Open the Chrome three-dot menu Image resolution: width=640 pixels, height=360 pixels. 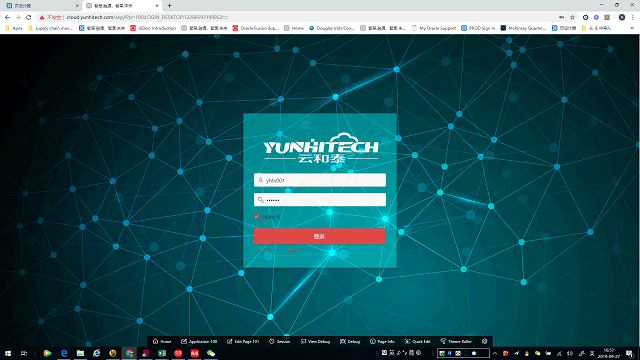633,17
